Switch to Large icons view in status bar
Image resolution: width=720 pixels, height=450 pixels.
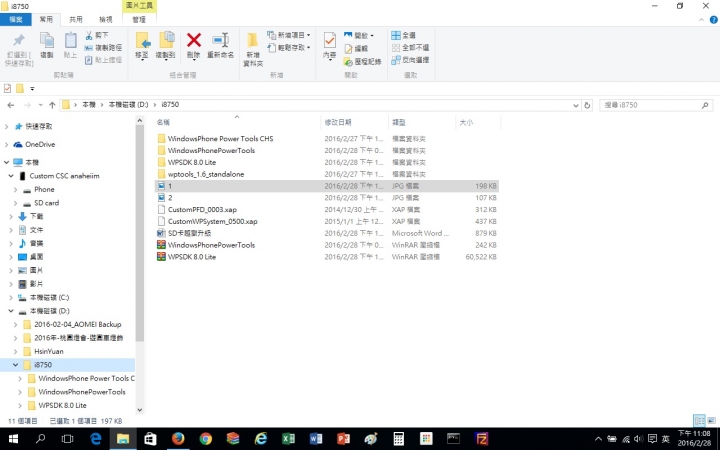(x=712, y=420)
